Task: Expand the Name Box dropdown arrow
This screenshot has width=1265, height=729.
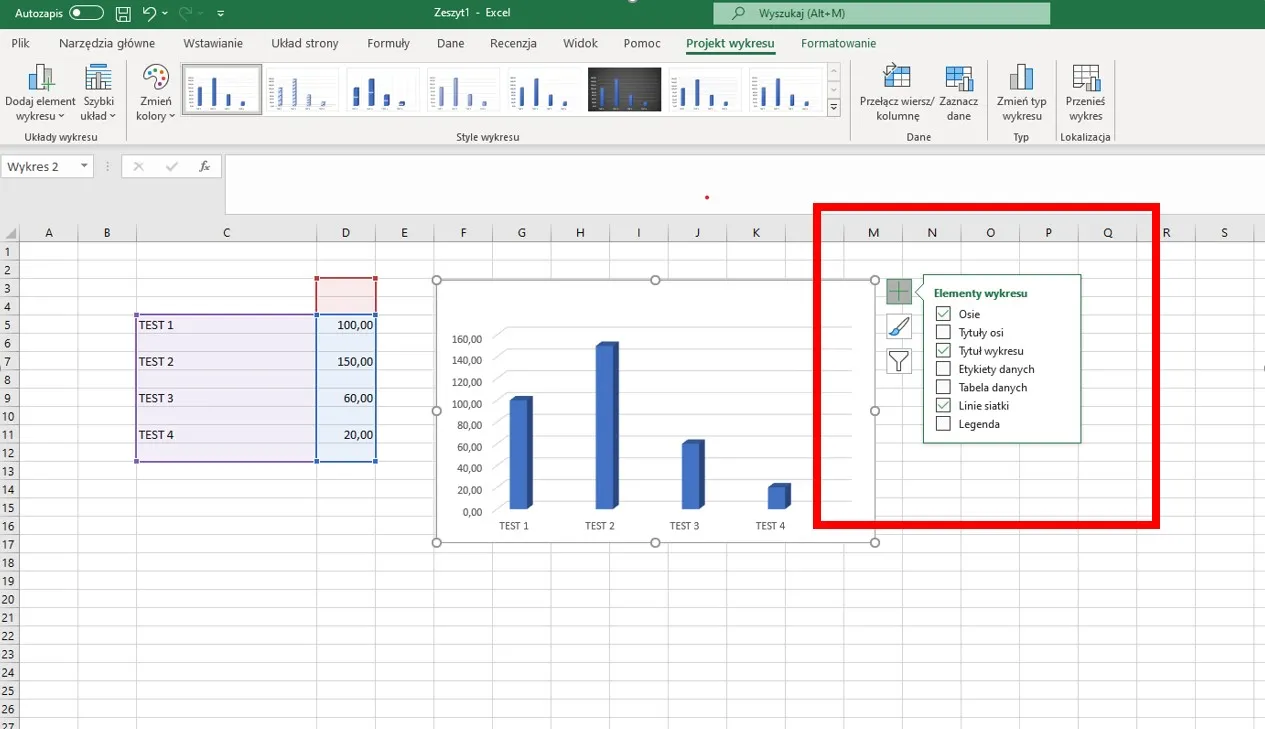Action: (84, 167)
